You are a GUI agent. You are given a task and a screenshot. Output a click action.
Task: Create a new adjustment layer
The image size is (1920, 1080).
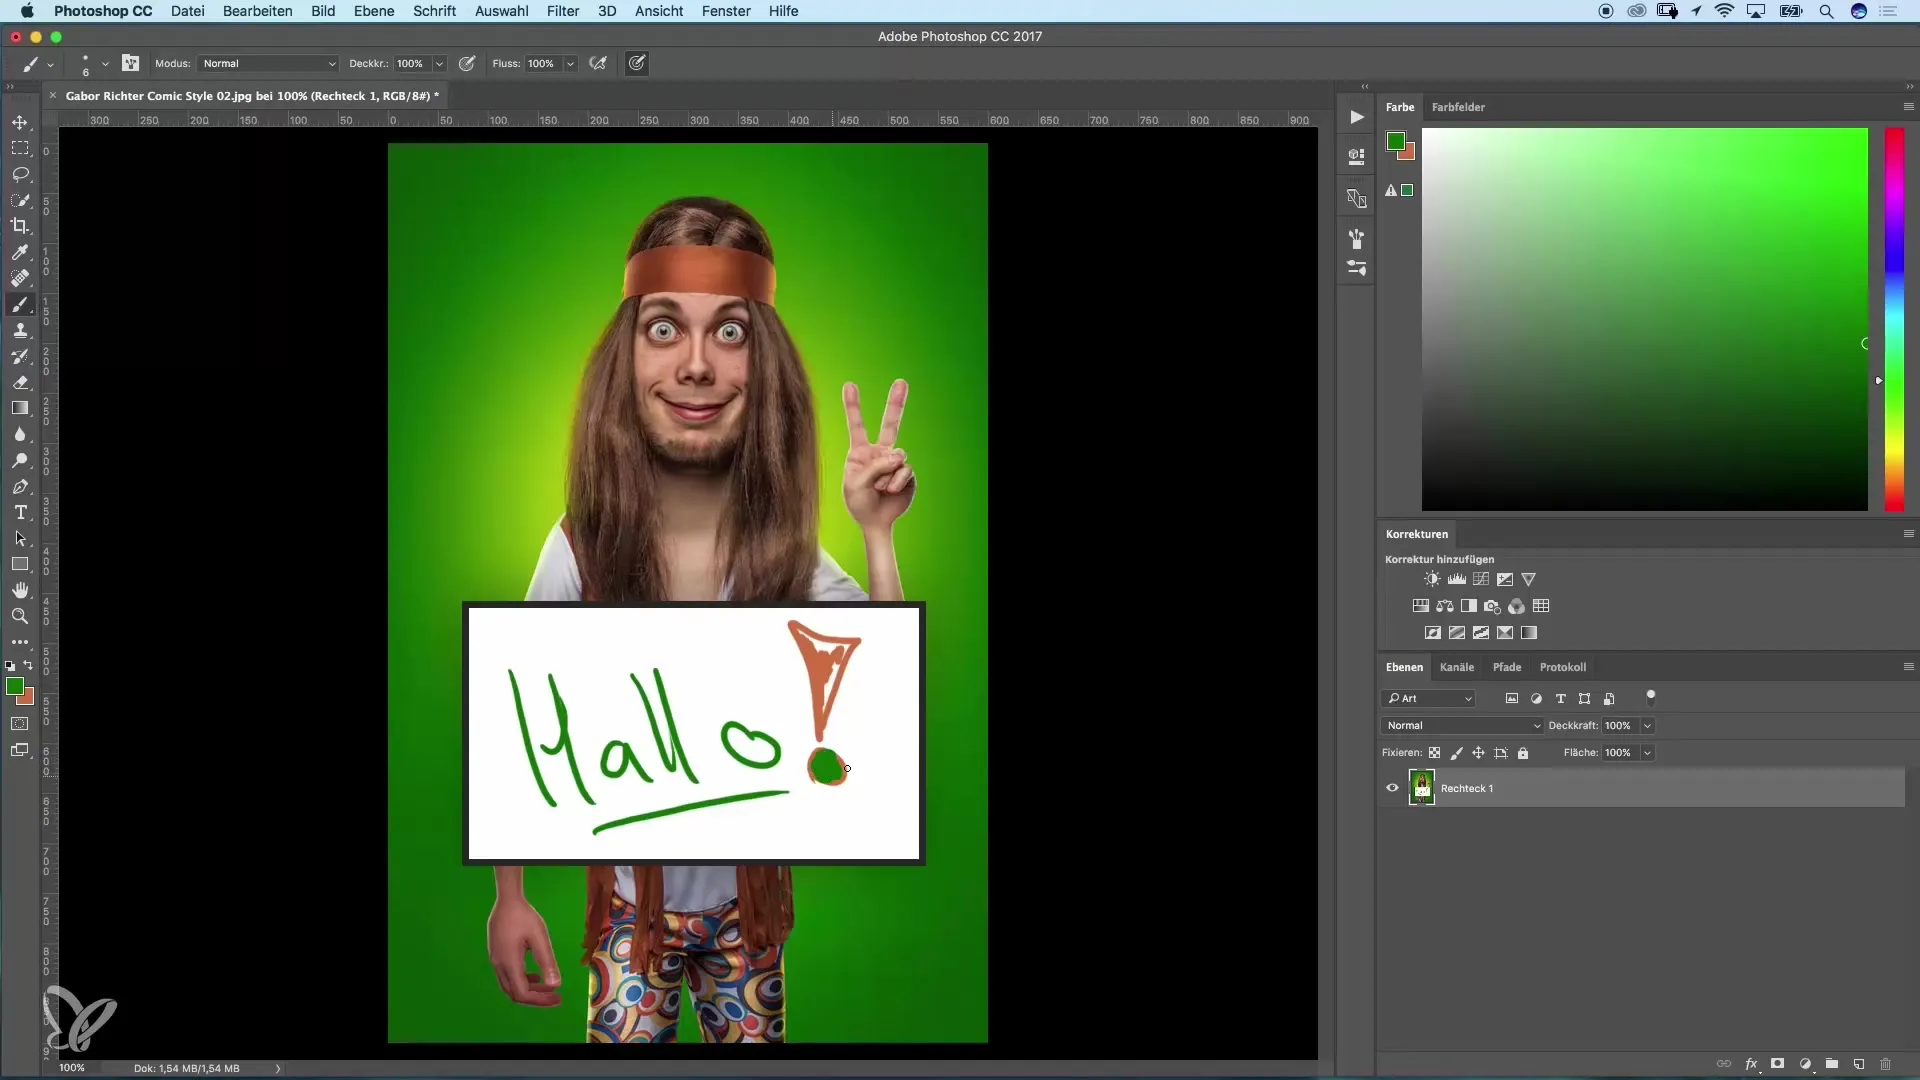pos(1805,1064)
